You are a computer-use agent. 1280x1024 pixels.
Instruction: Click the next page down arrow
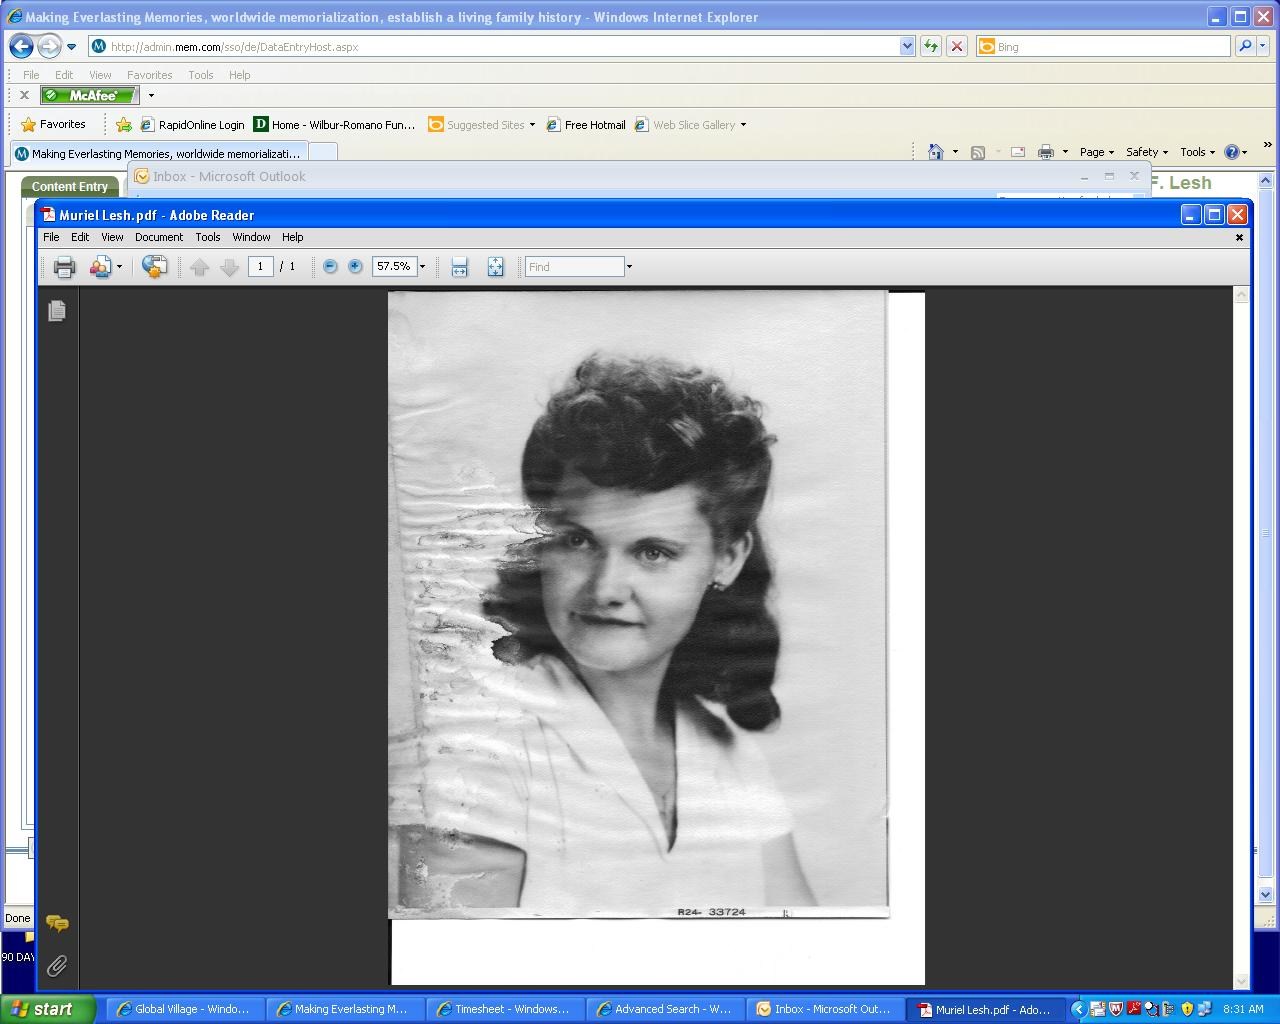click(229, 266)
